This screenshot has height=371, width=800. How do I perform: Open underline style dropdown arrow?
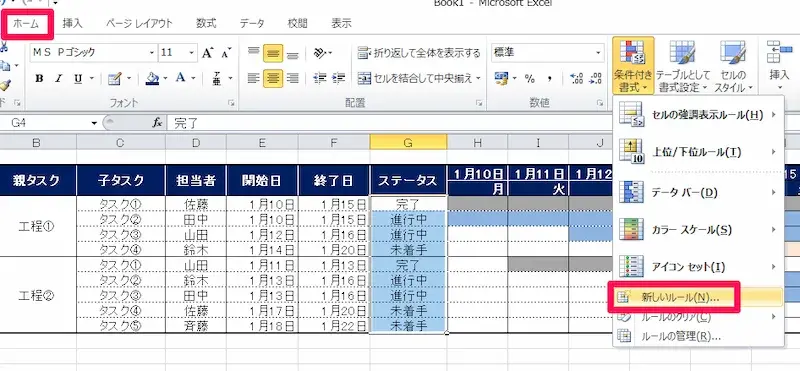[x=92, y=79]
